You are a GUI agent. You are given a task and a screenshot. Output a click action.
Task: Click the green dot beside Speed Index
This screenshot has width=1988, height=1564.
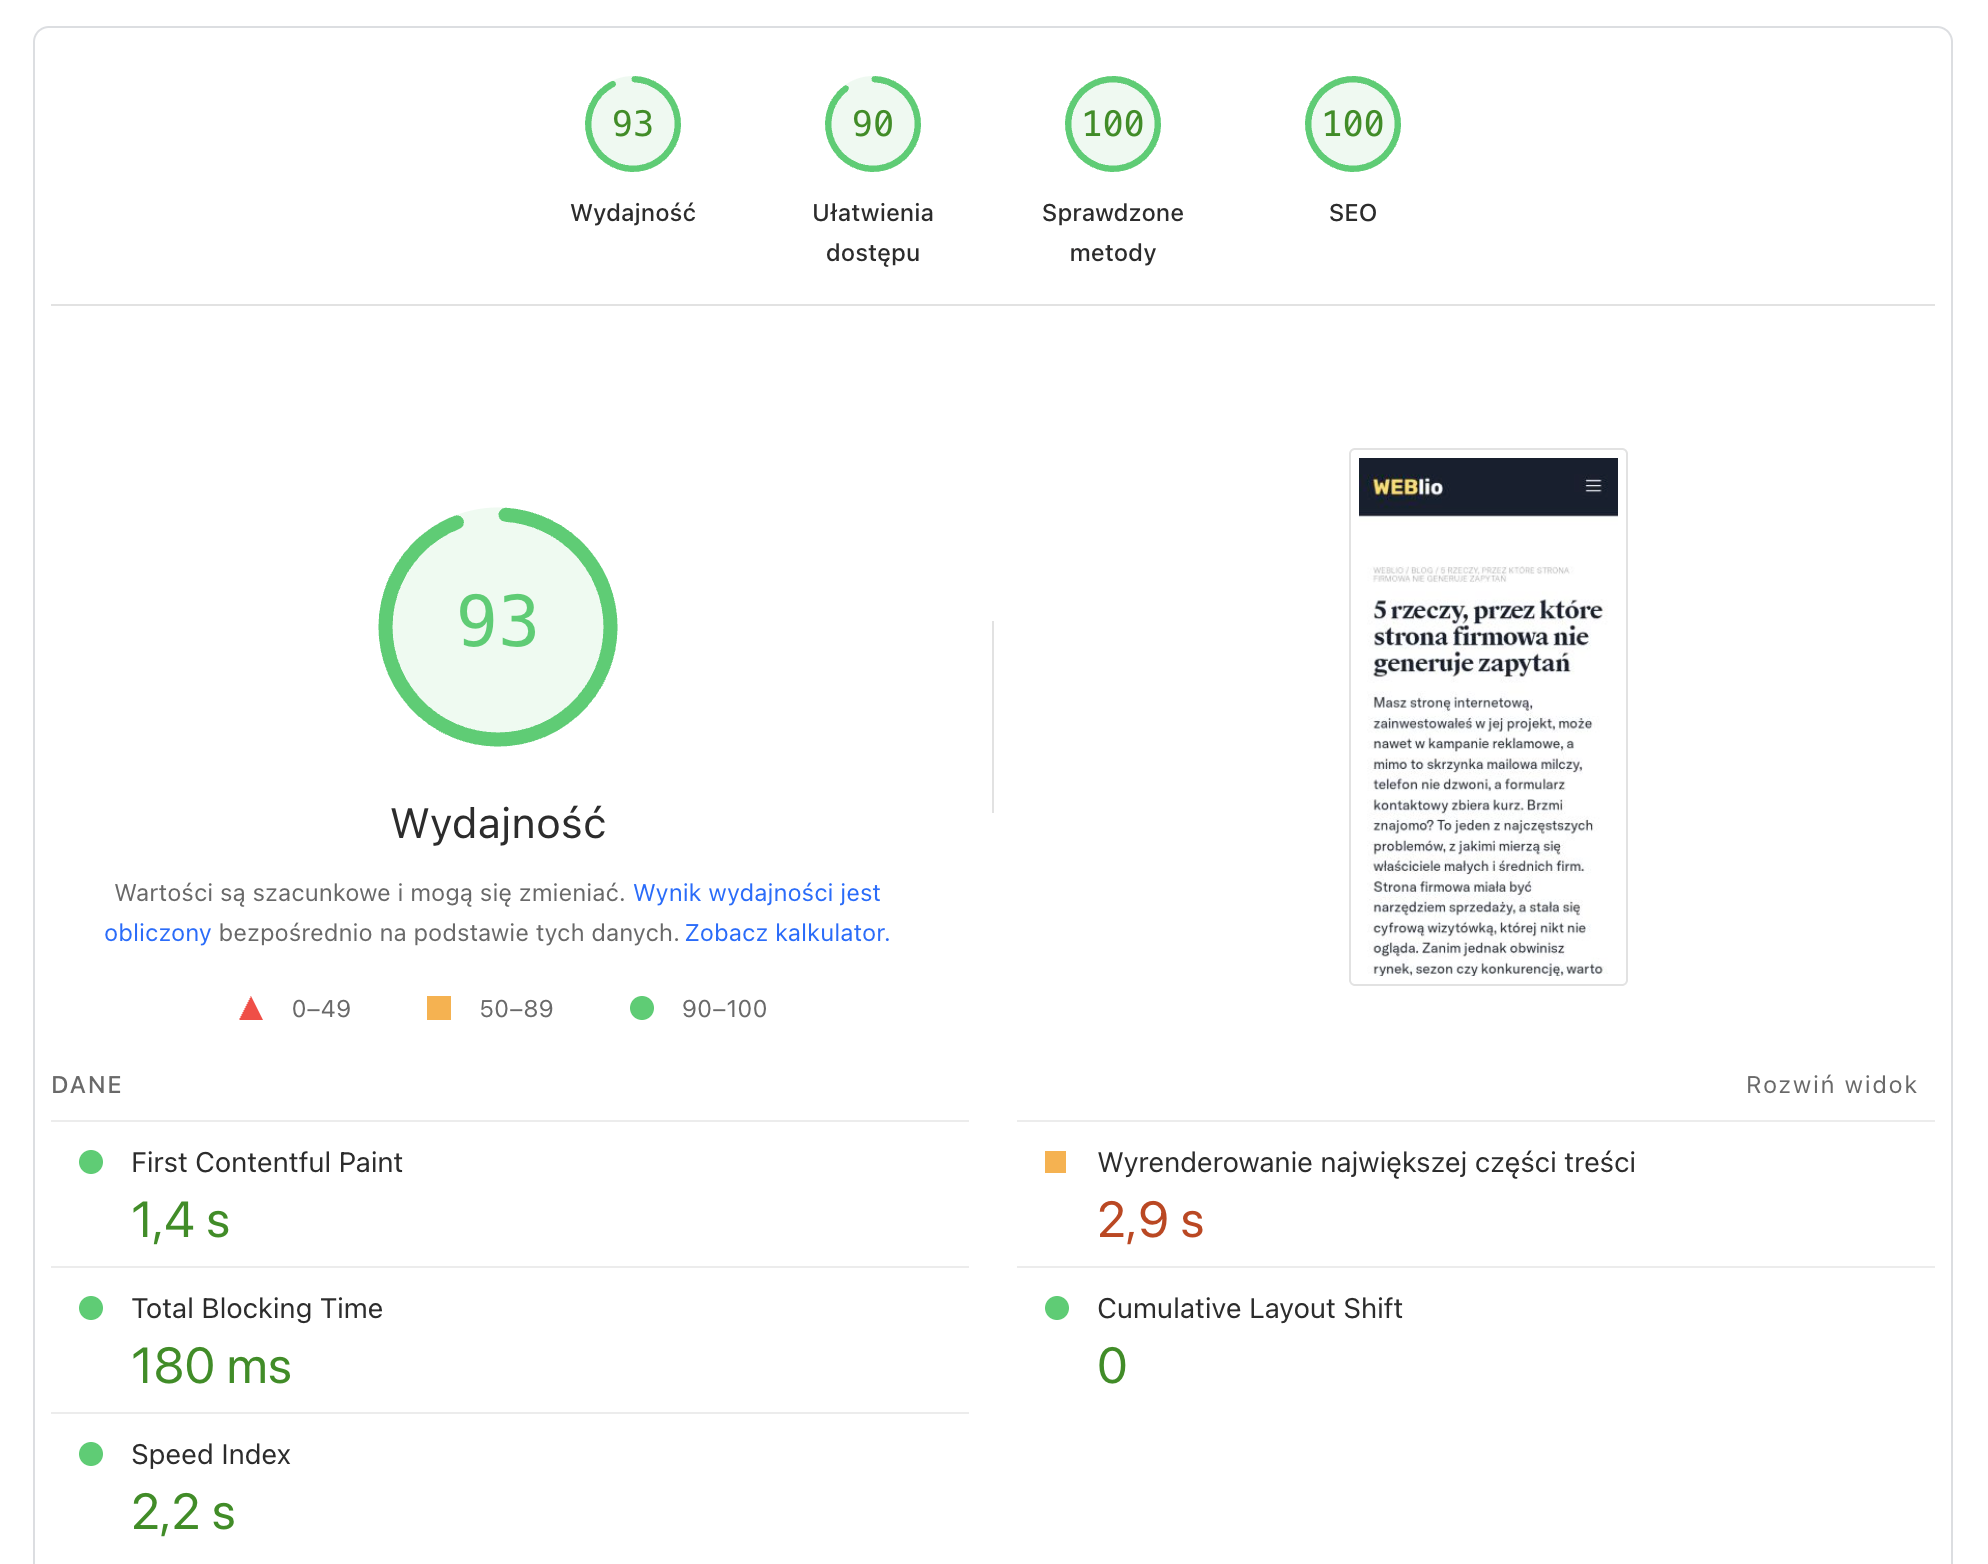(x=91, y=1454)
